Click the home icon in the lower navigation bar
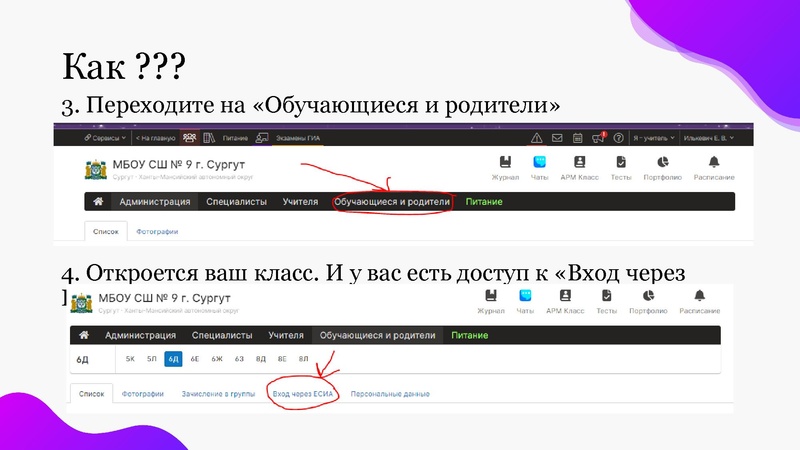 (84, 335)
